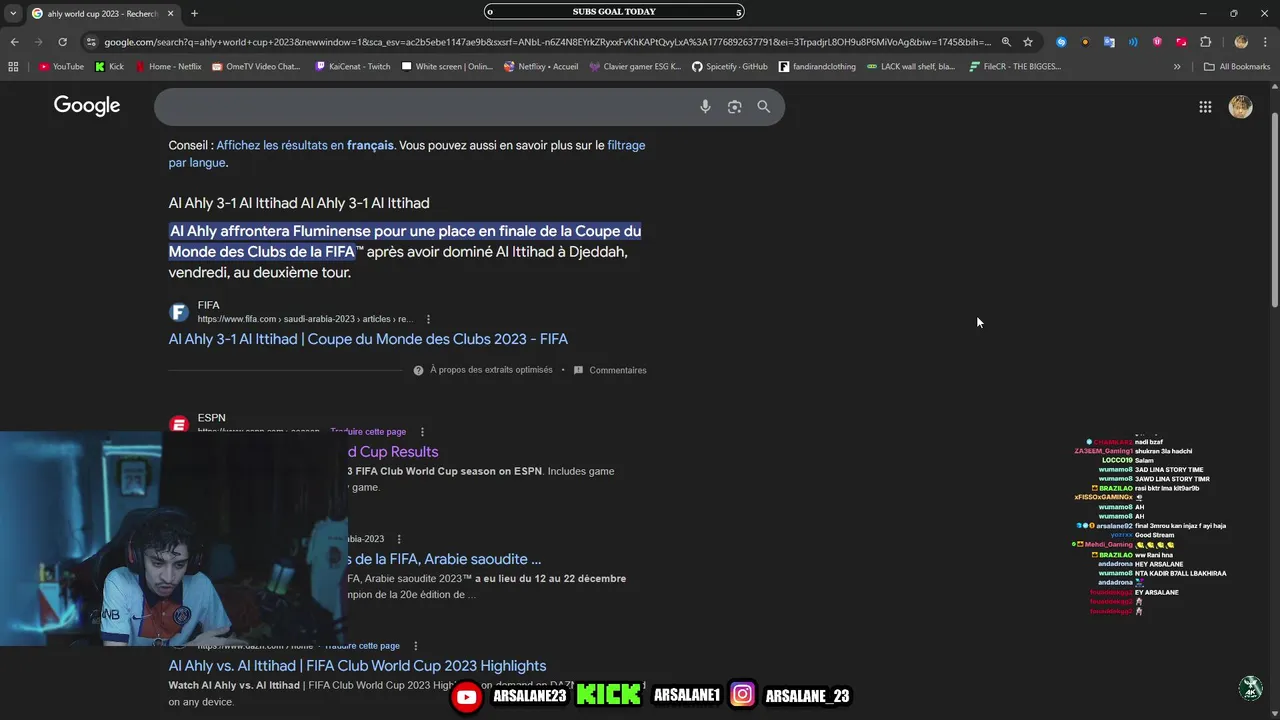Open the bookmarks apps grid shortcut
The width and height of the screenshot is (1280, 720).
point(13,67)
